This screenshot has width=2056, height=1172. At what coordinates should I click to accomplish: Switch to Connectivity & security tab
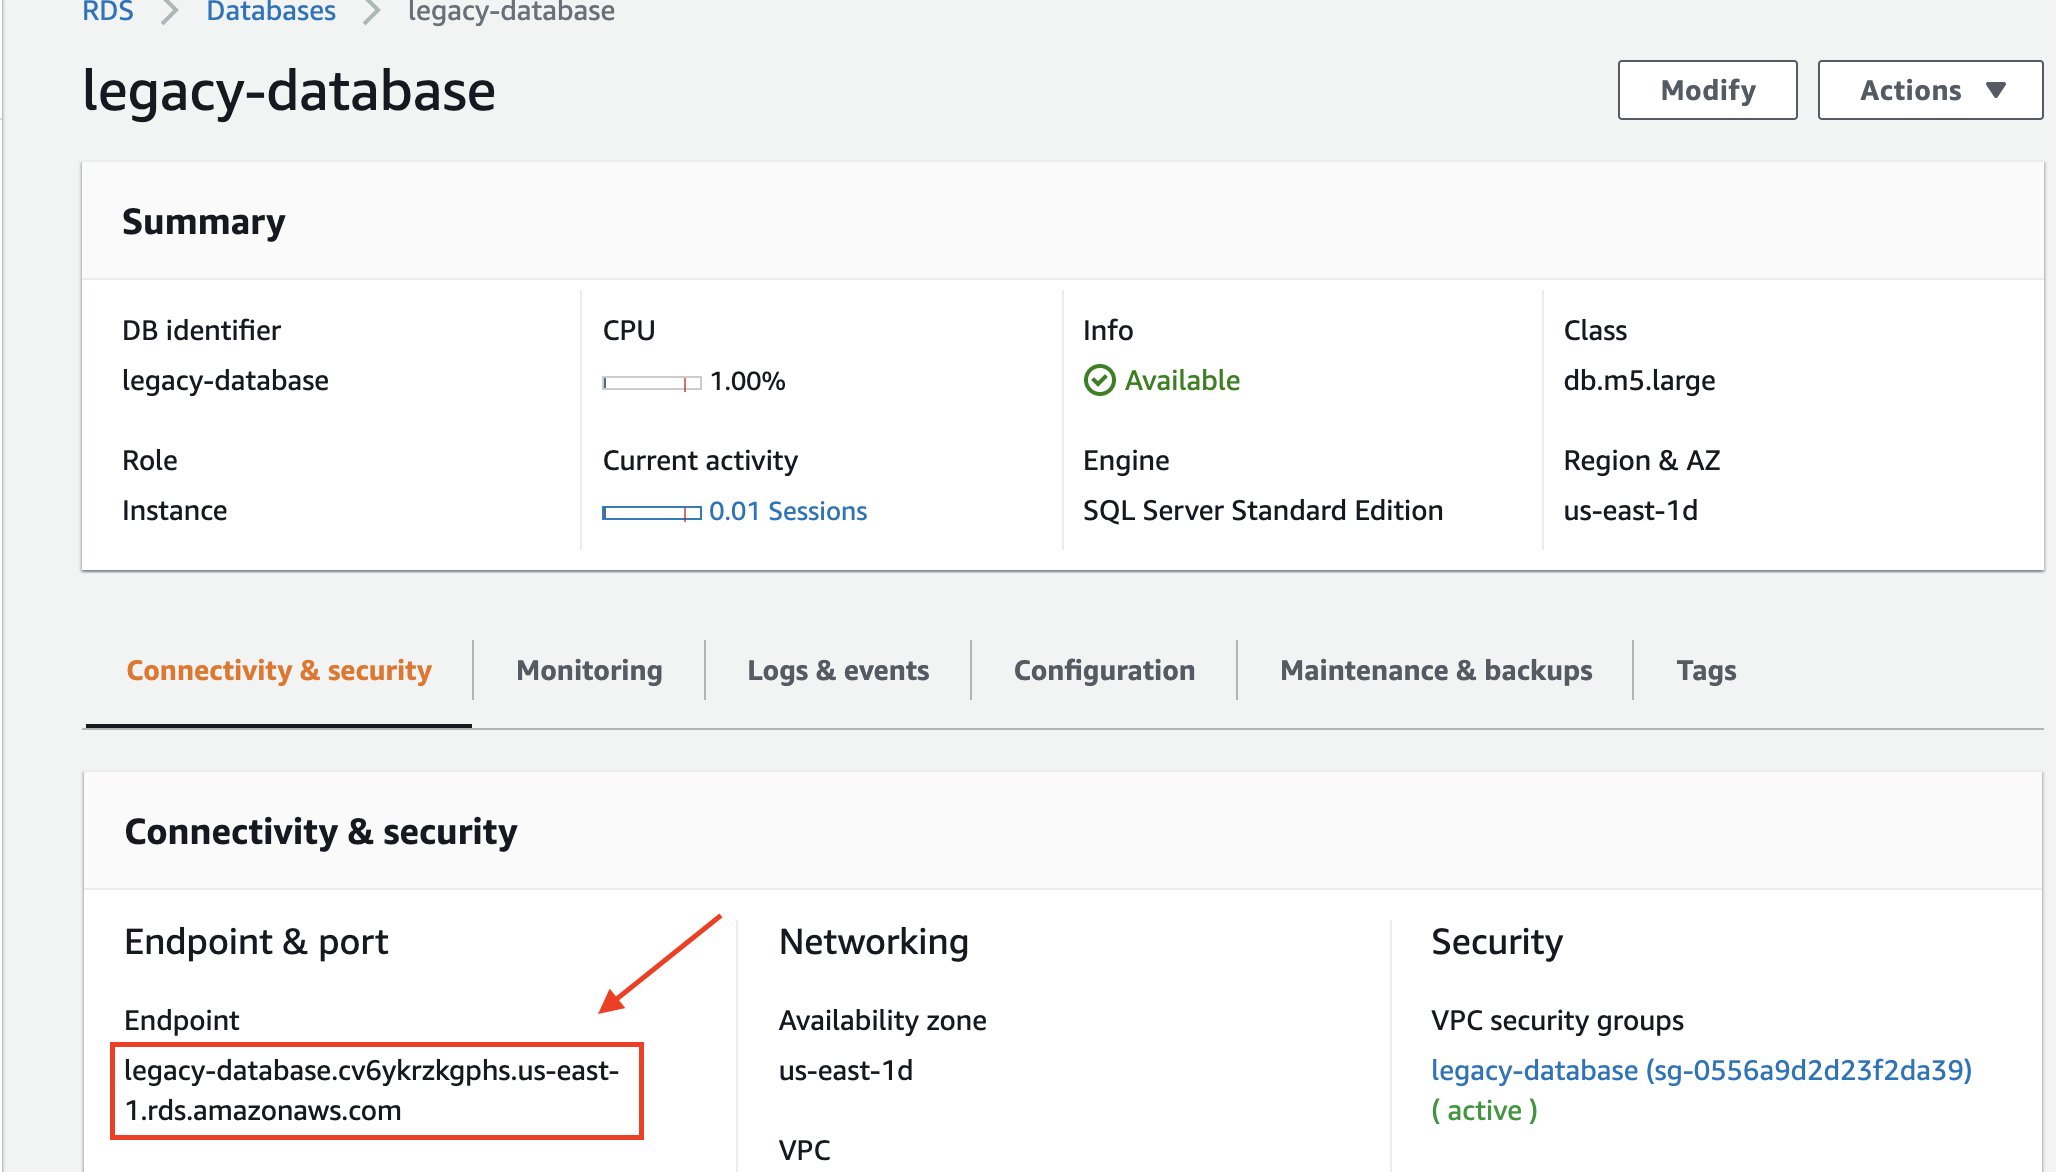pos(279,670)
